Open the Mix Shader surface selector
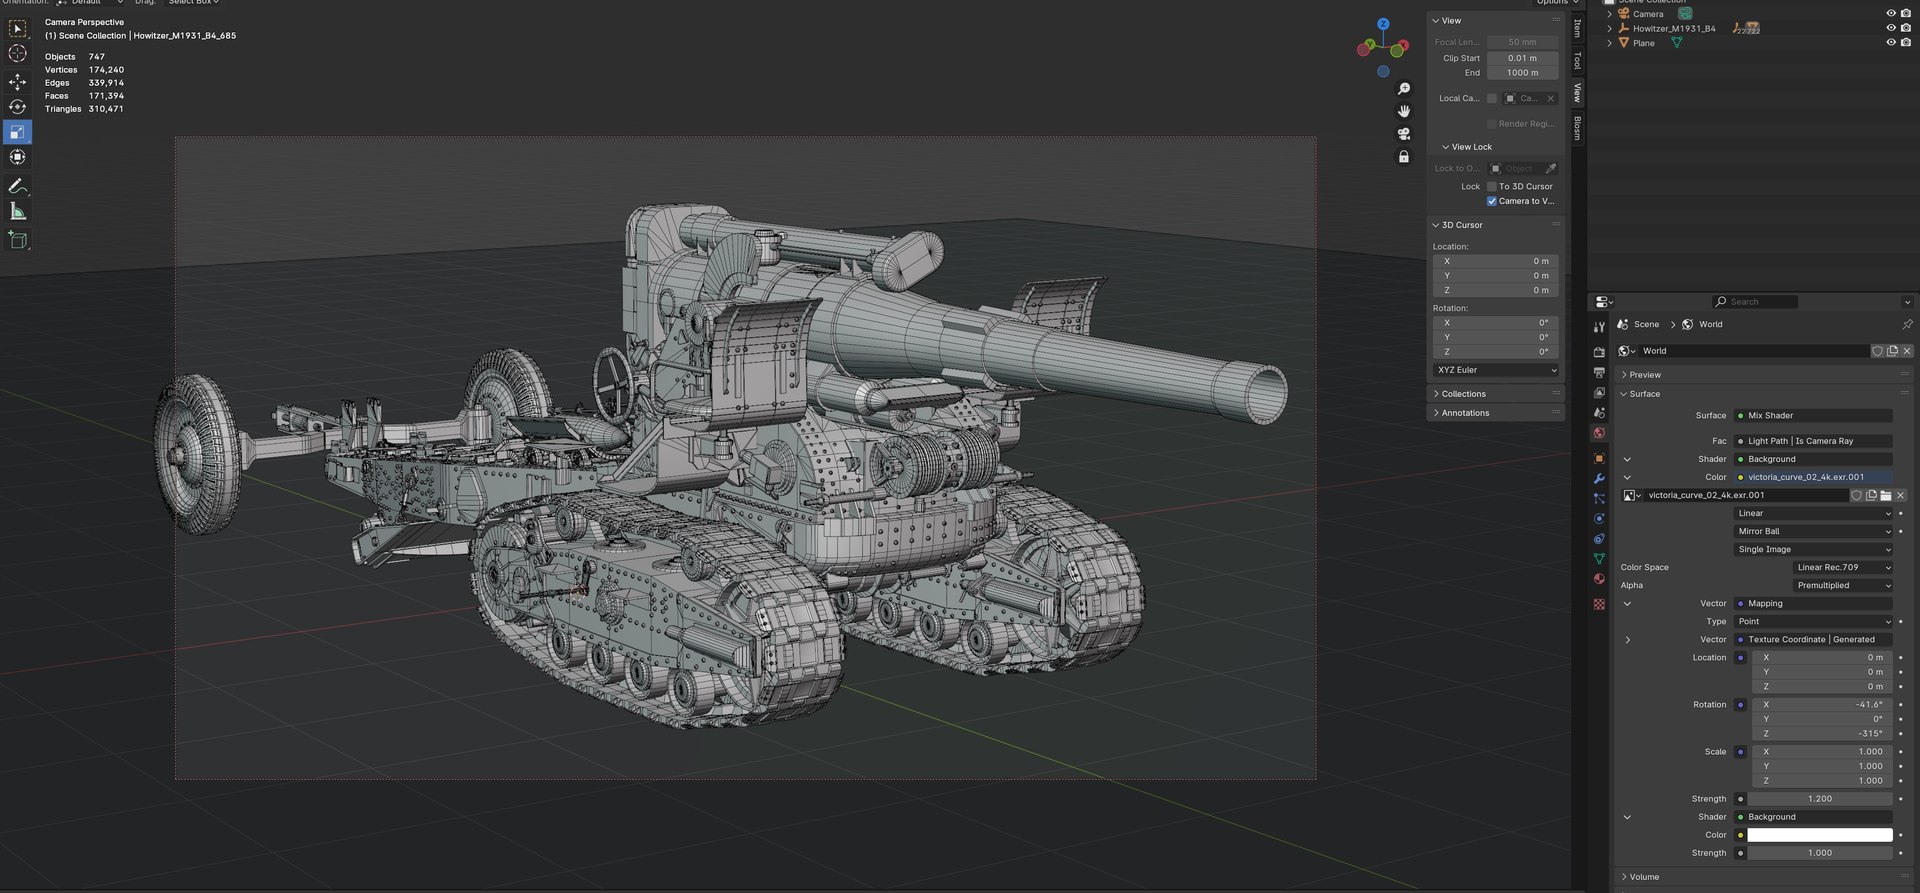This screenshot has height=893, width=1920. (1814, 415)
